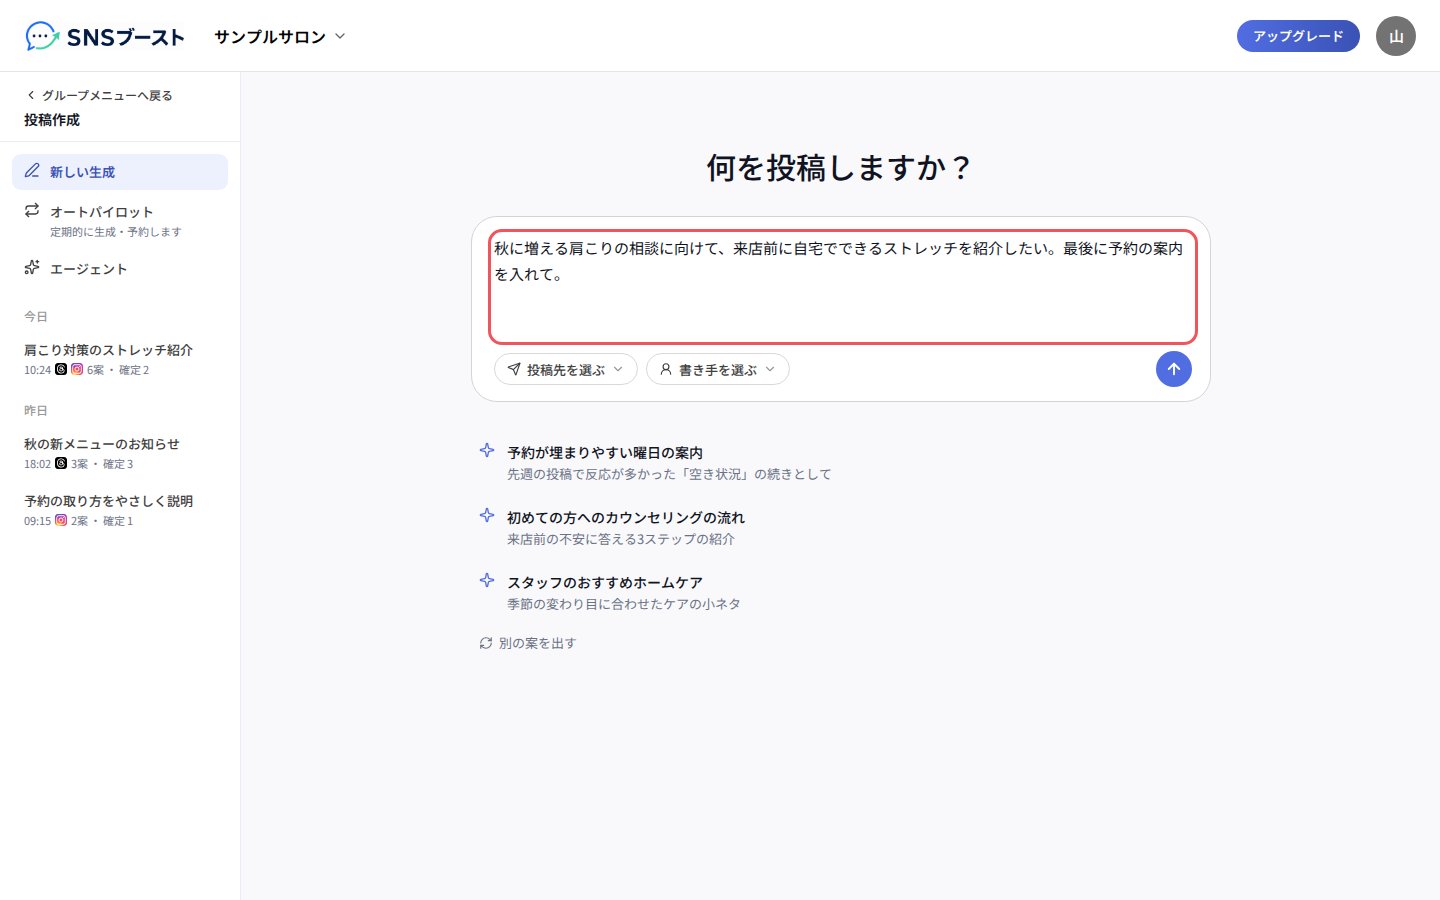Screen dimensions: 1440x900
Task: Click subtitle 来店前の不安に答える3ステップの紹介
Action: (x=621, y=539)
